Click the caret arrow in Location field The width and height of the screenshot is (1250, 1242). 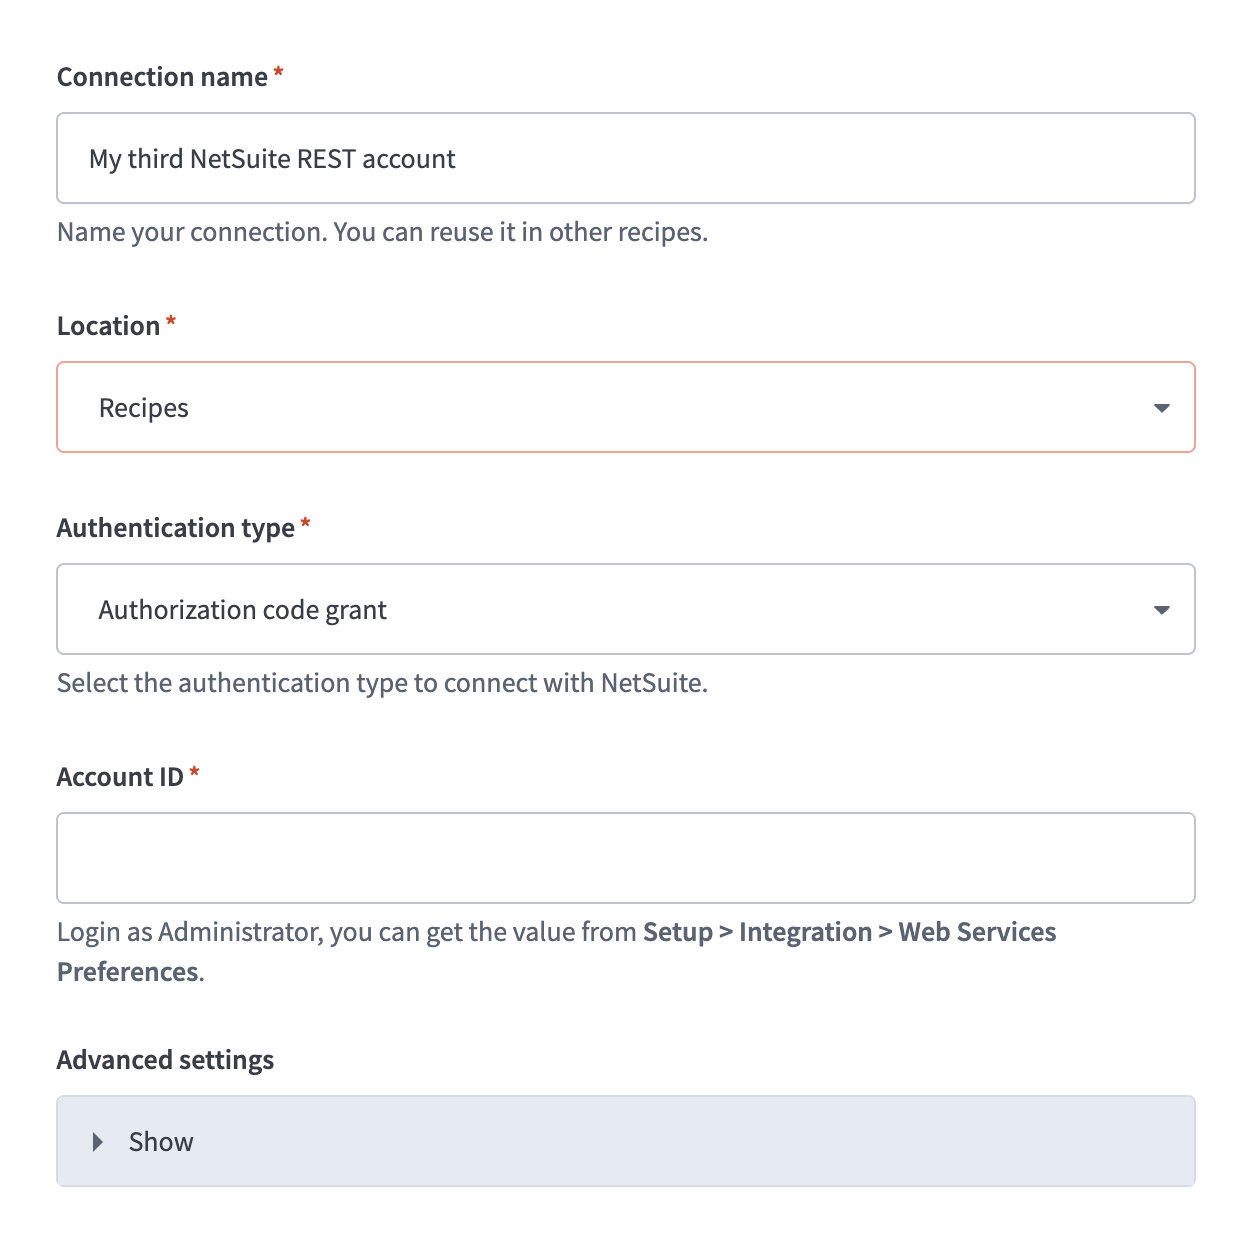tap(1161, 408)
